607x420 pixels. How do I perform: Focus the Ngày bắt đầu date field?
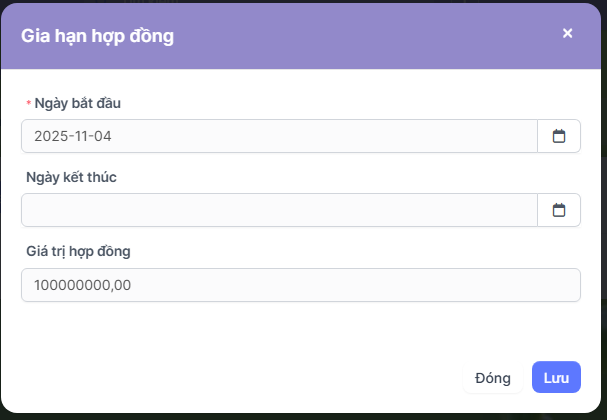279,136
